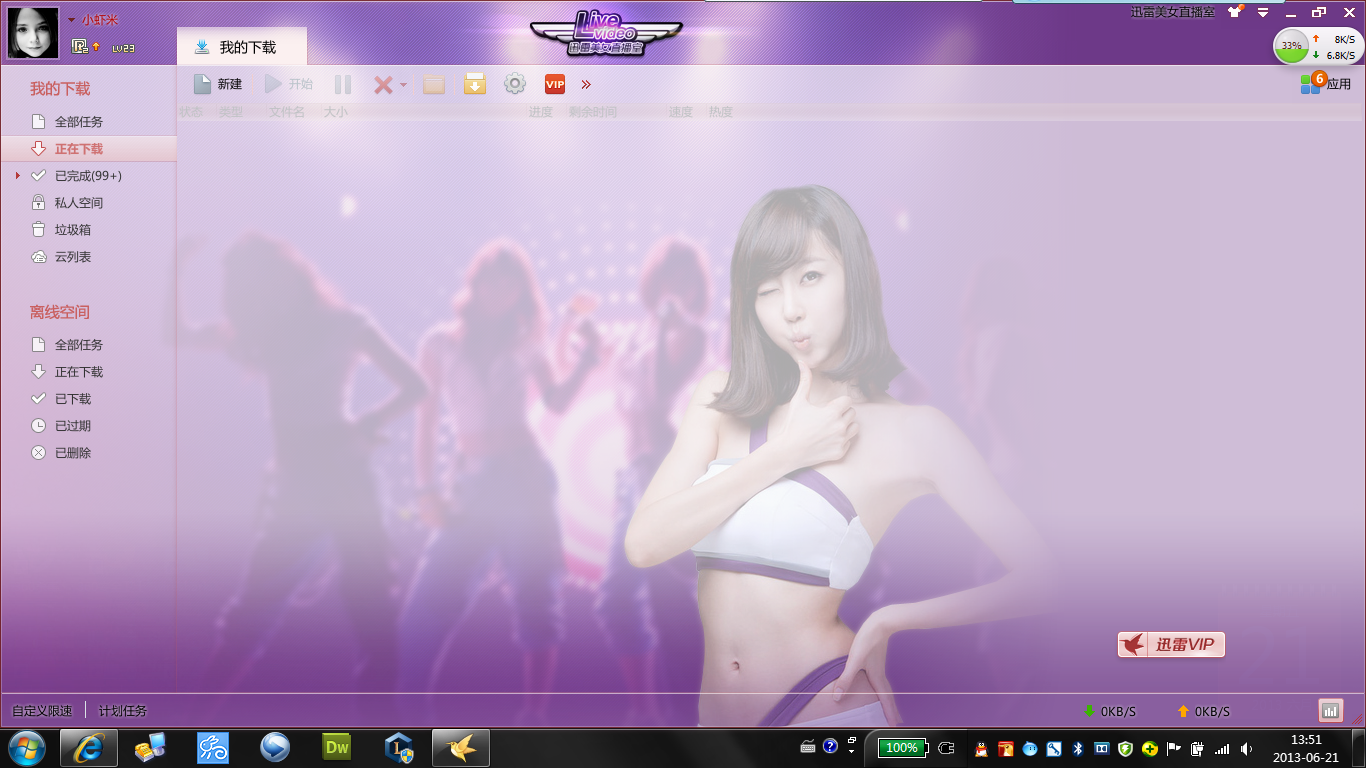Click the 新建 new task button
The width and height of the screenshot is (1366, 768).
(218, 85)
